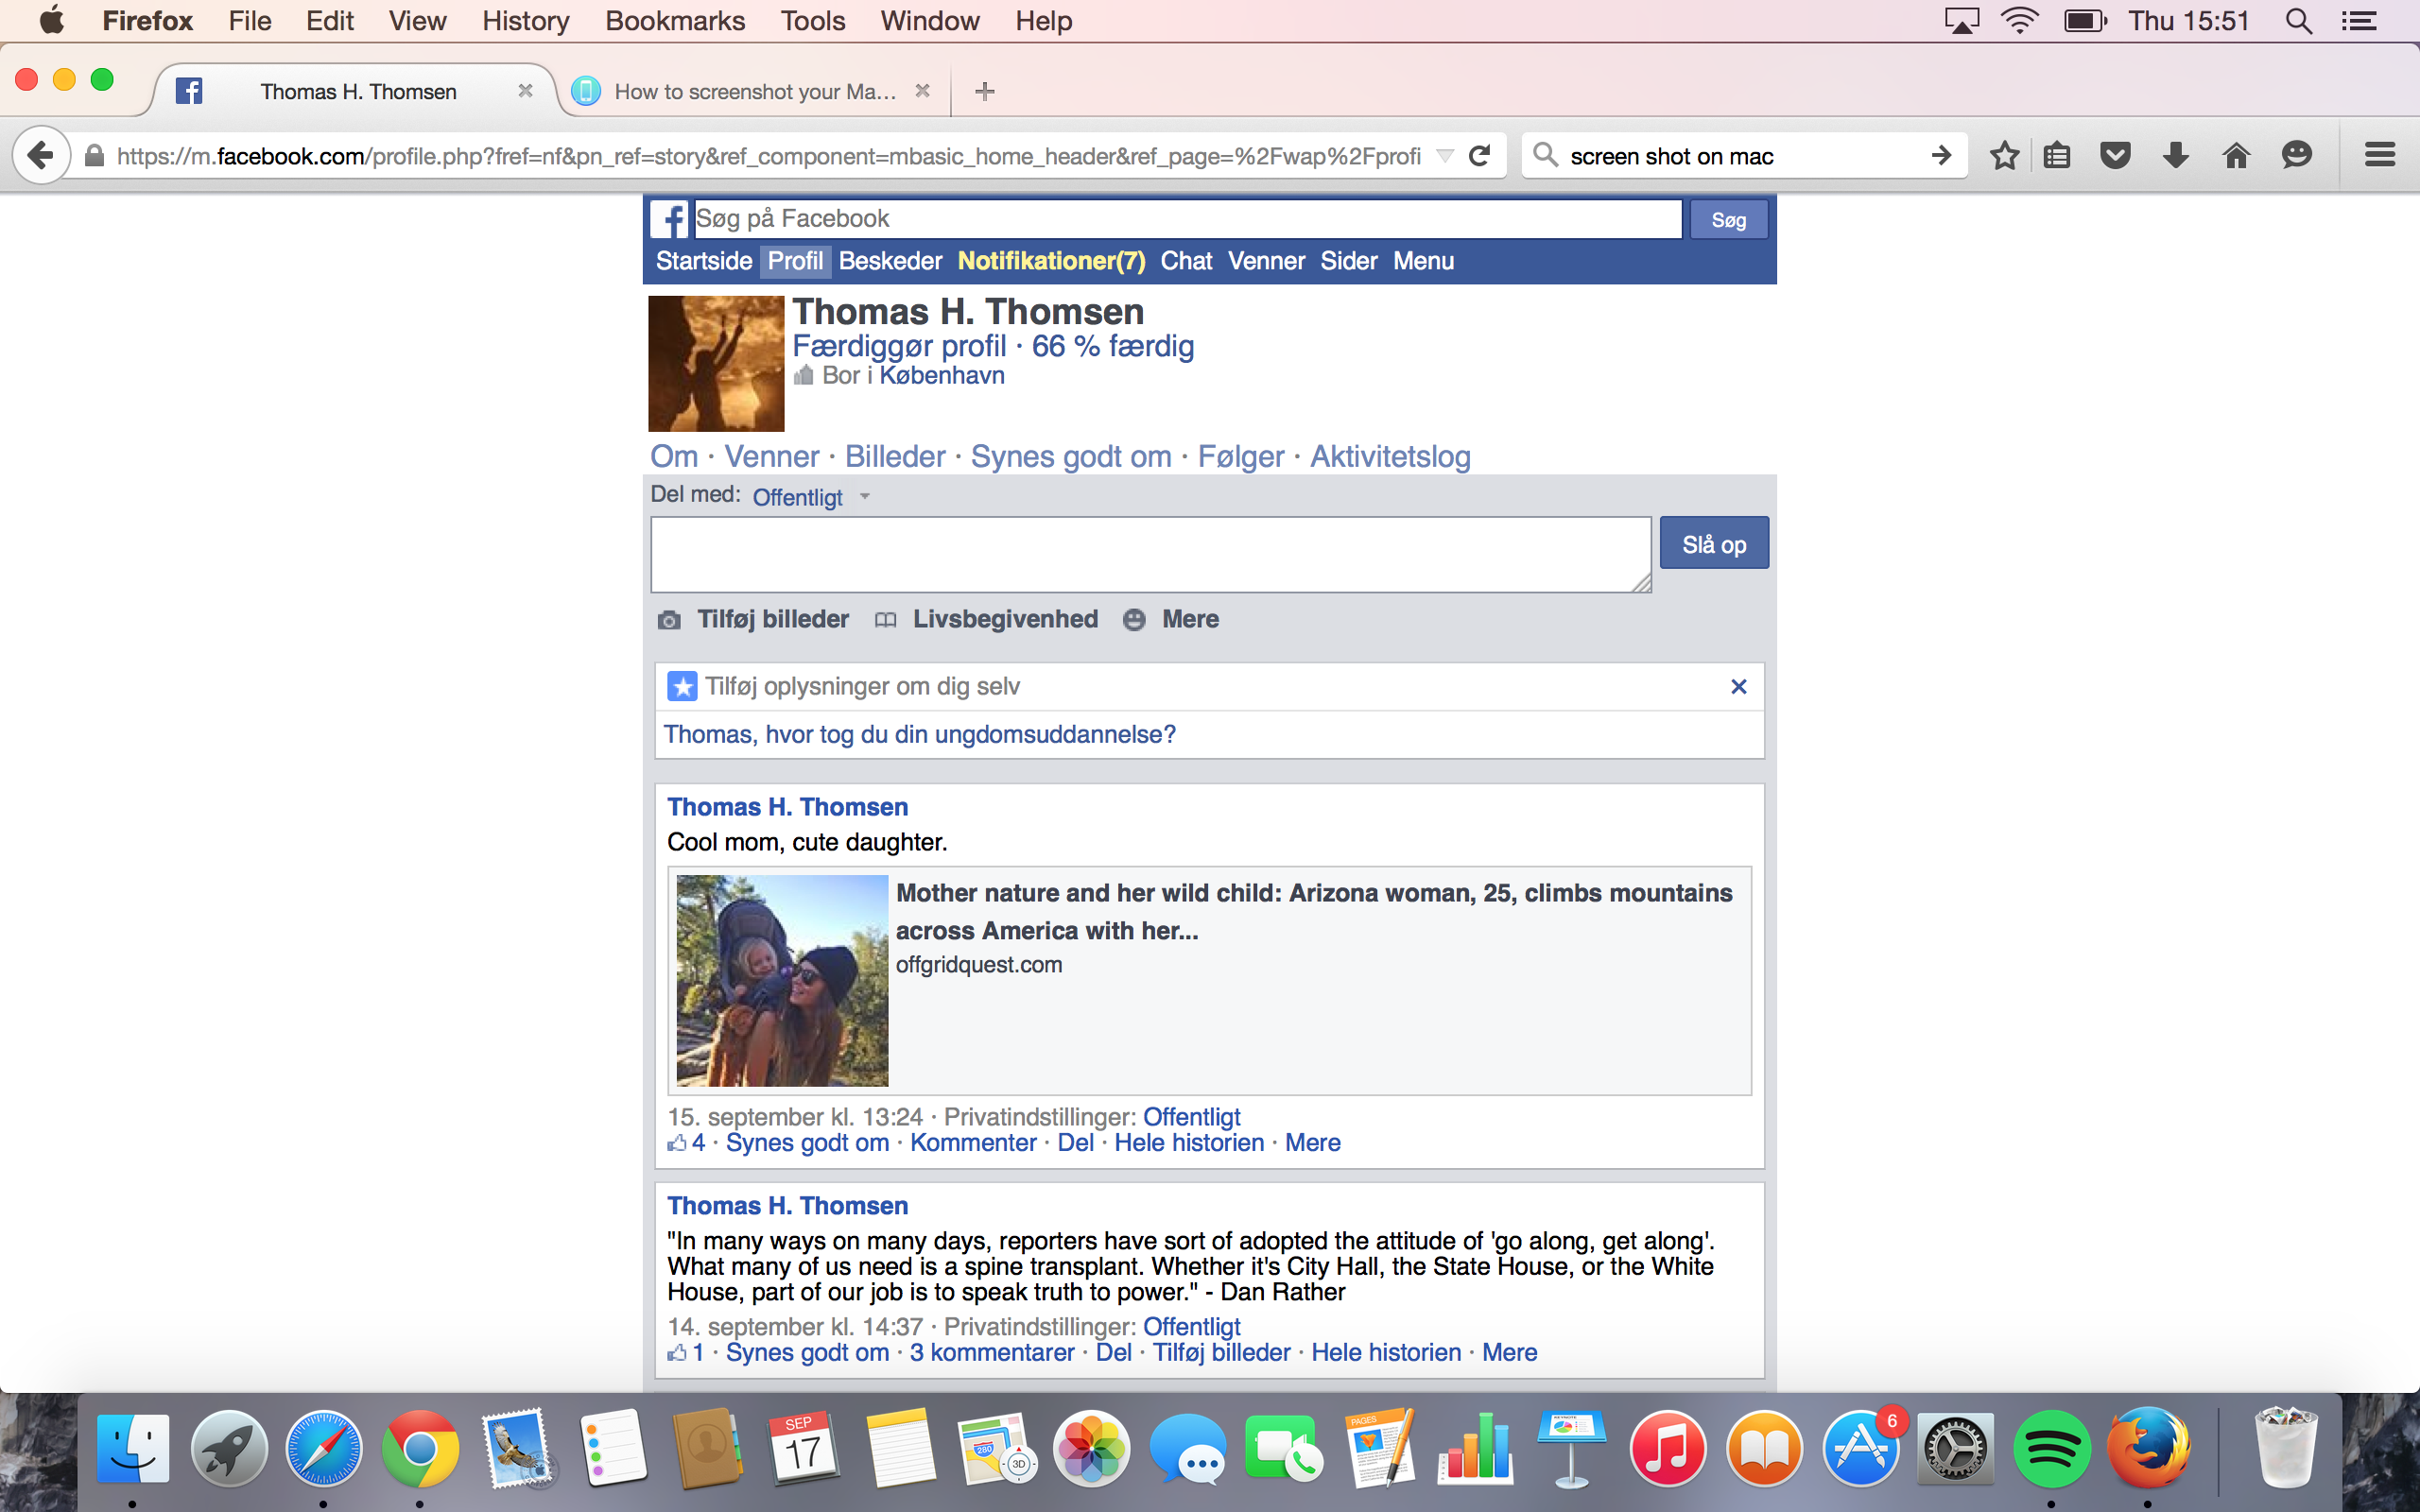Click the Facebook logo beside the search box
This screenshot has height=1512, width=2420.
669,219
